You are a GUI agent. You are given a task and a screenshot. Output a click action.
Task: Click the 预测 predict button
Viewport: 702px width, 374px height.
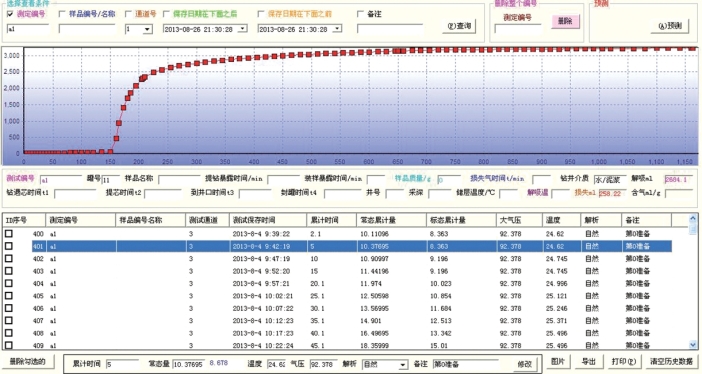coord(670,26)
